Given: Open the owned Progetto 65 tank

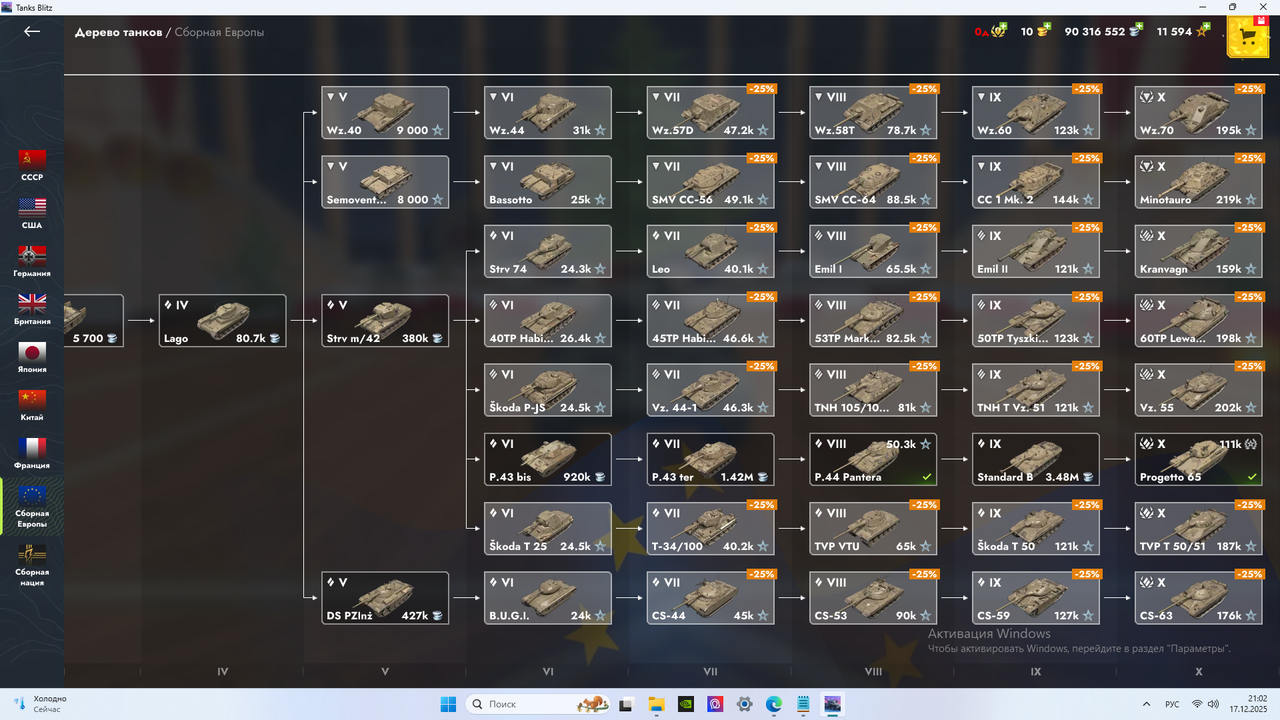Looking at the screenshot, I should (1198, 460).
